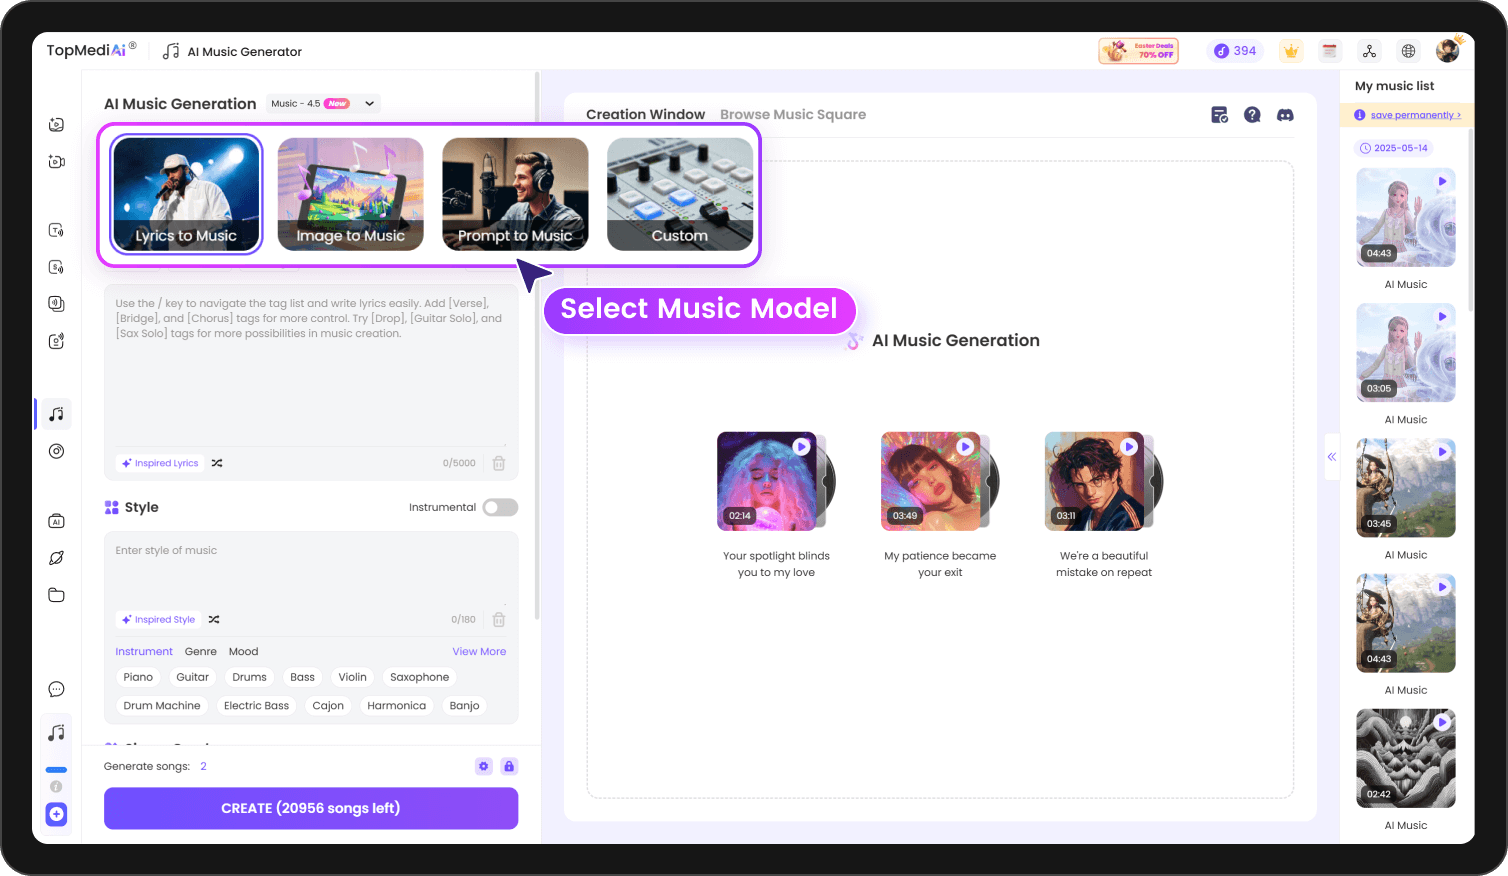Click the lock icon near Generate songs
The image size is (1508, 876).
[x=509, y=766]
